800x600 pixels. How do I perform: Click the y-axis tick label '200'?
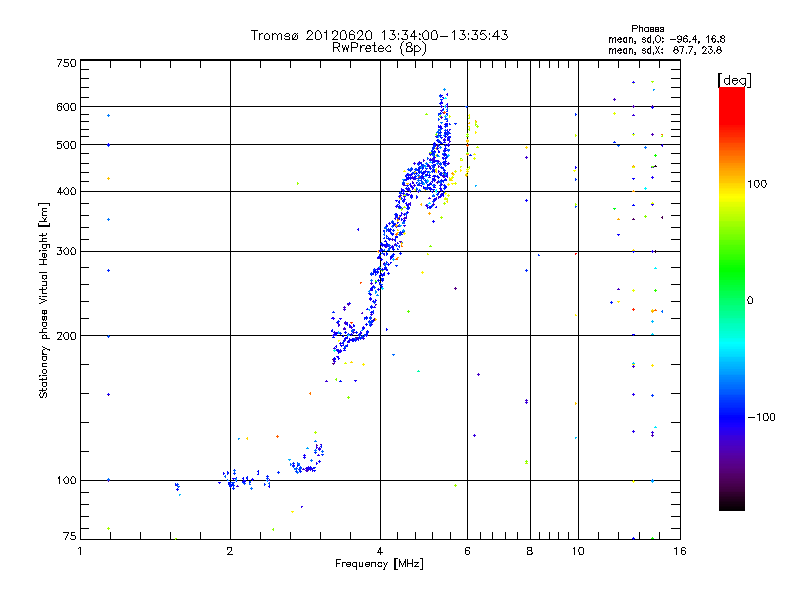66,336
